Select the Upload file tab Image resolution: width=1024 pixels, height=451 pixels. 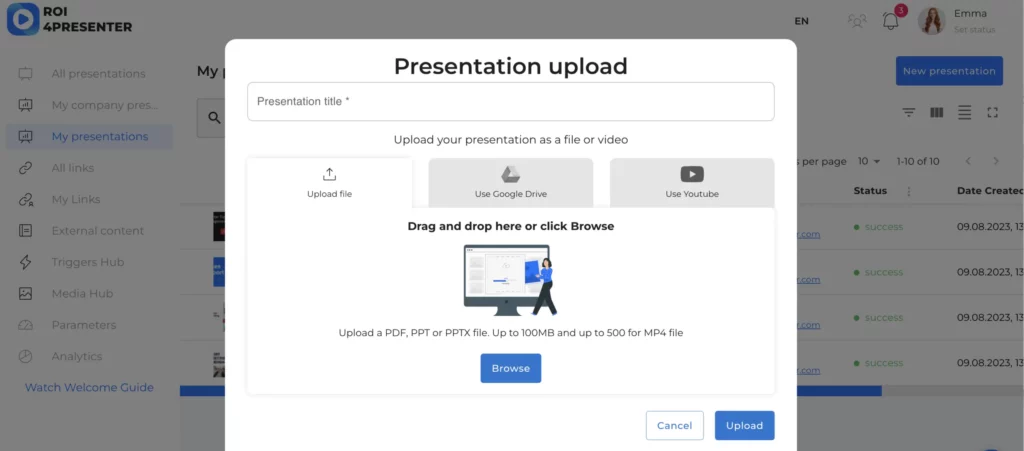(x=329, y=183)
